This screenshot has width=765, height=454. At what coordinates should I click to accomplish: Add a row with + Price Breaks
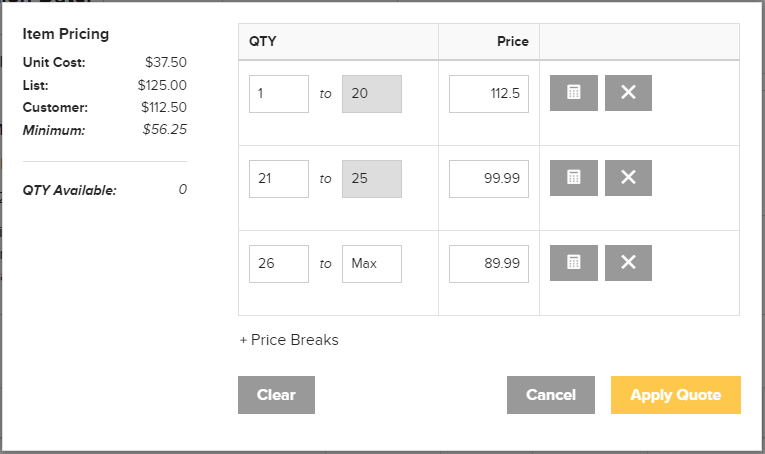coord(289,340)
